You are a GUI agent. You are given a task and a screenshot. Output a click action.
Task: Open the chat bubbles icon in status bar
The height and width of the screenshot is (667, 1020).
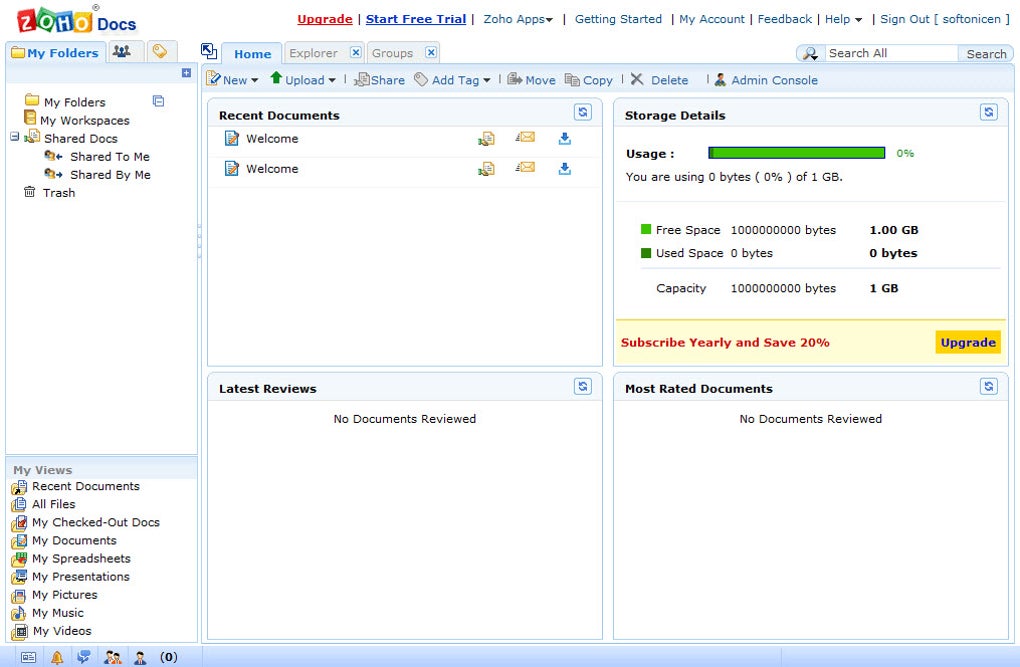(x=83, y=657)
